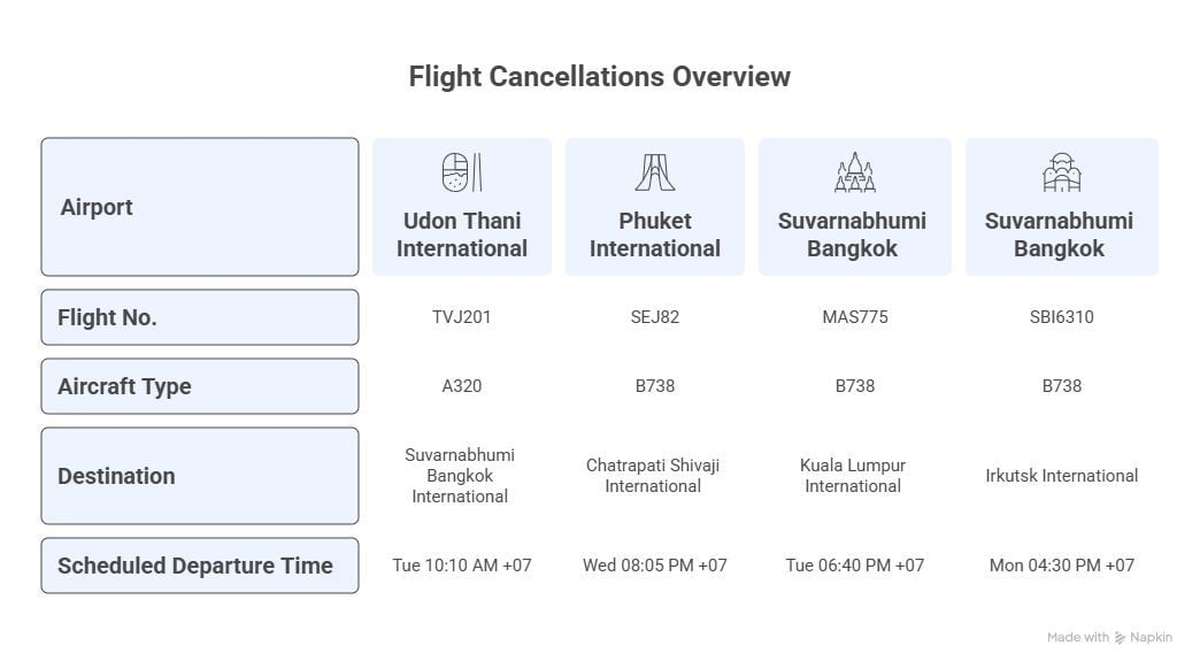Click the Flight Cancellations Overview title
Image resolution: width=1200 pixels, height=669 pixels.
coord(599,76)
